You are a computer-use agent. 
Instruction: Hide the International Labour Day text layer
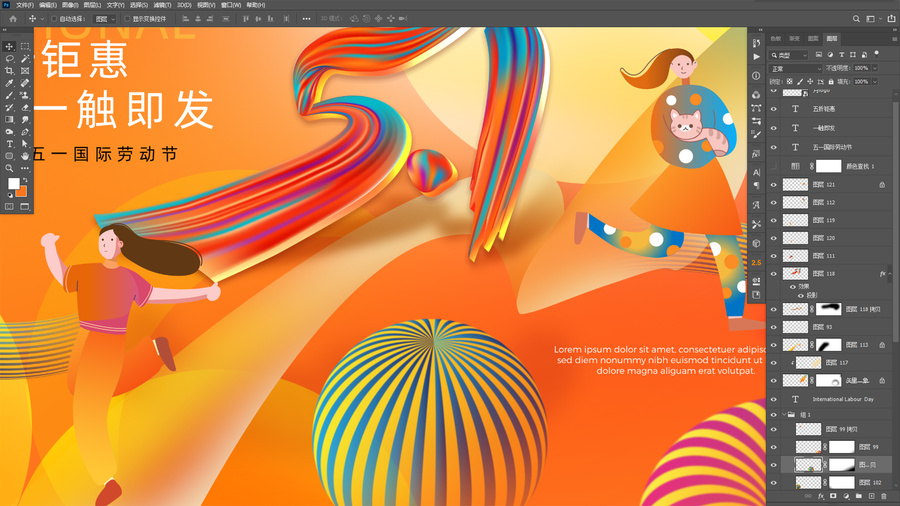coord(774,399)
